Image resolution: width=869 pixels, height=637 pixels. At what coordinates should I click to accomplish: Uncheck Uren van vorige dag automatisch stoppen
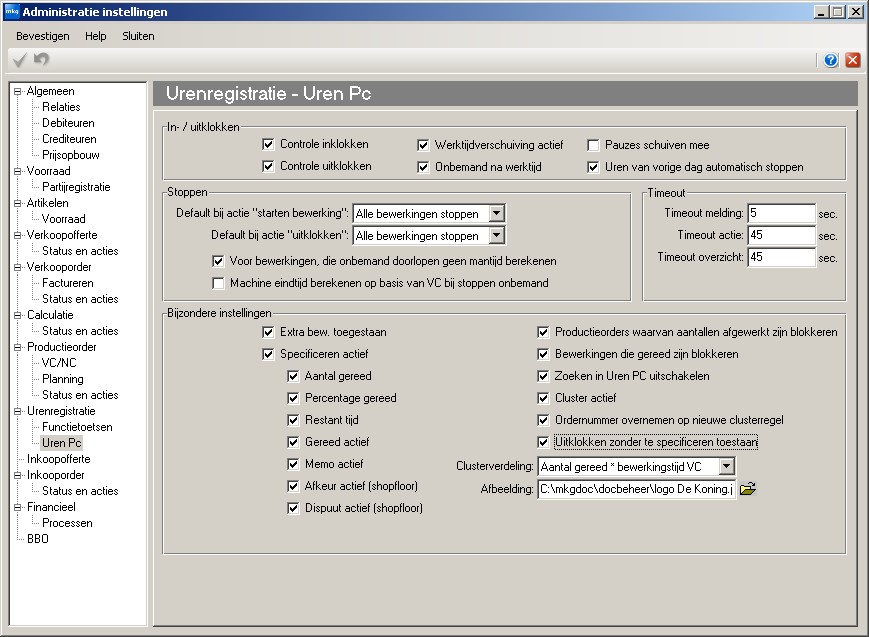[593, 167]
